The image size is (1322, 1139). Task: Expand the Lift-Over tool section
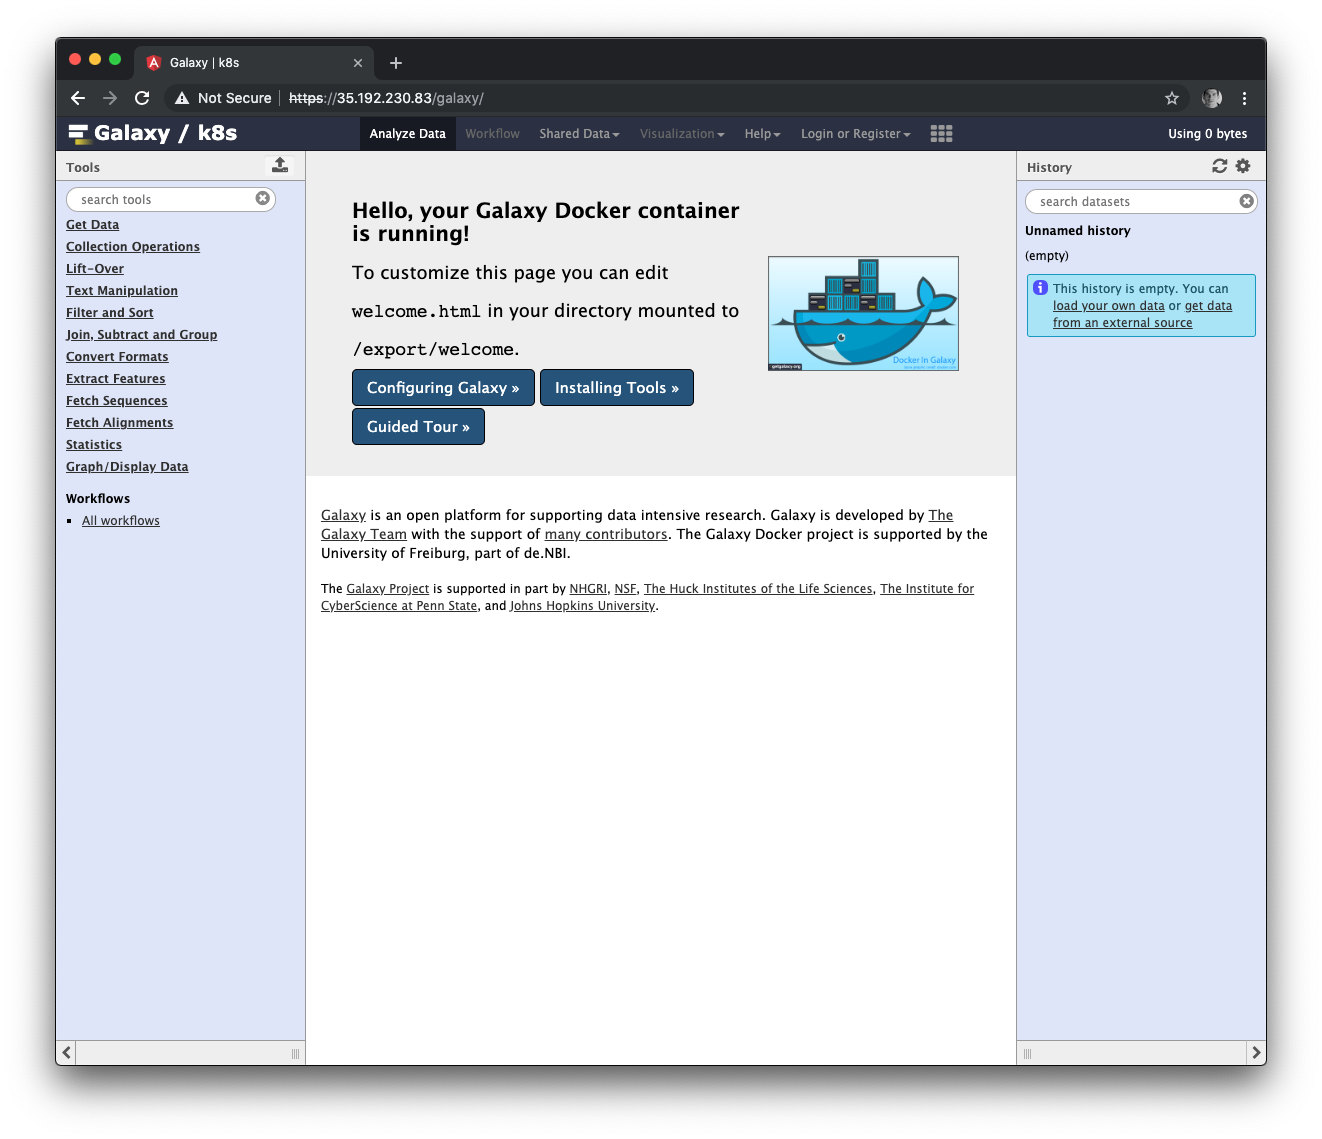click(95, 269)
